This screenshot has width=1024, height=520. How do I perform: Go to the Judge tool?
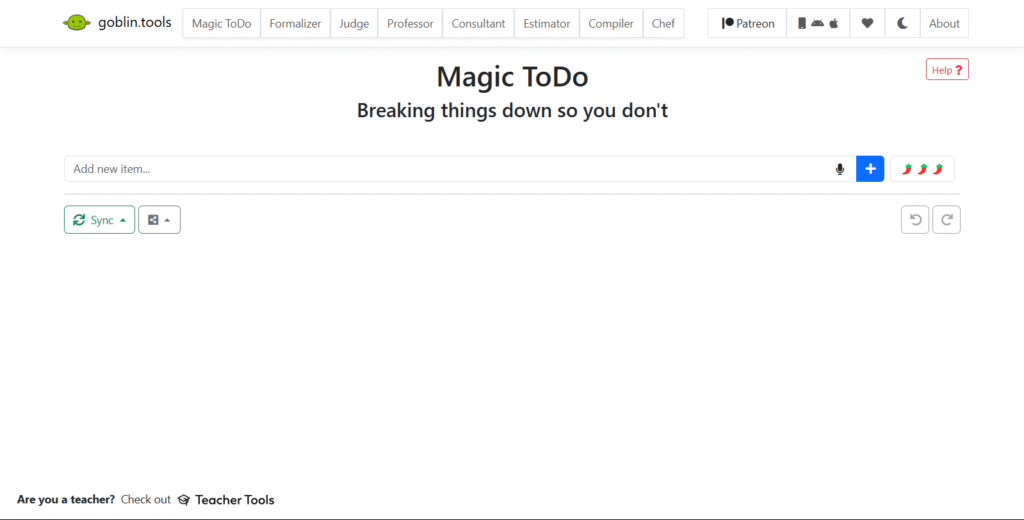click(x=354, y=24)
